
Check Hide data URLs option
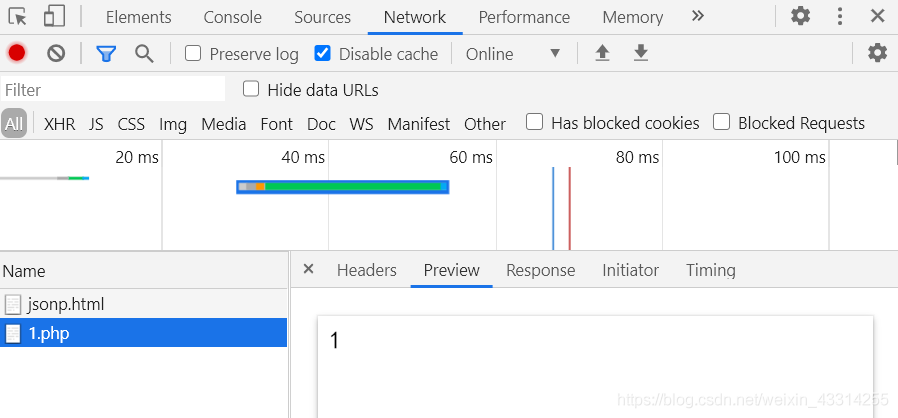pyautogui.click(x=251, y=89)
